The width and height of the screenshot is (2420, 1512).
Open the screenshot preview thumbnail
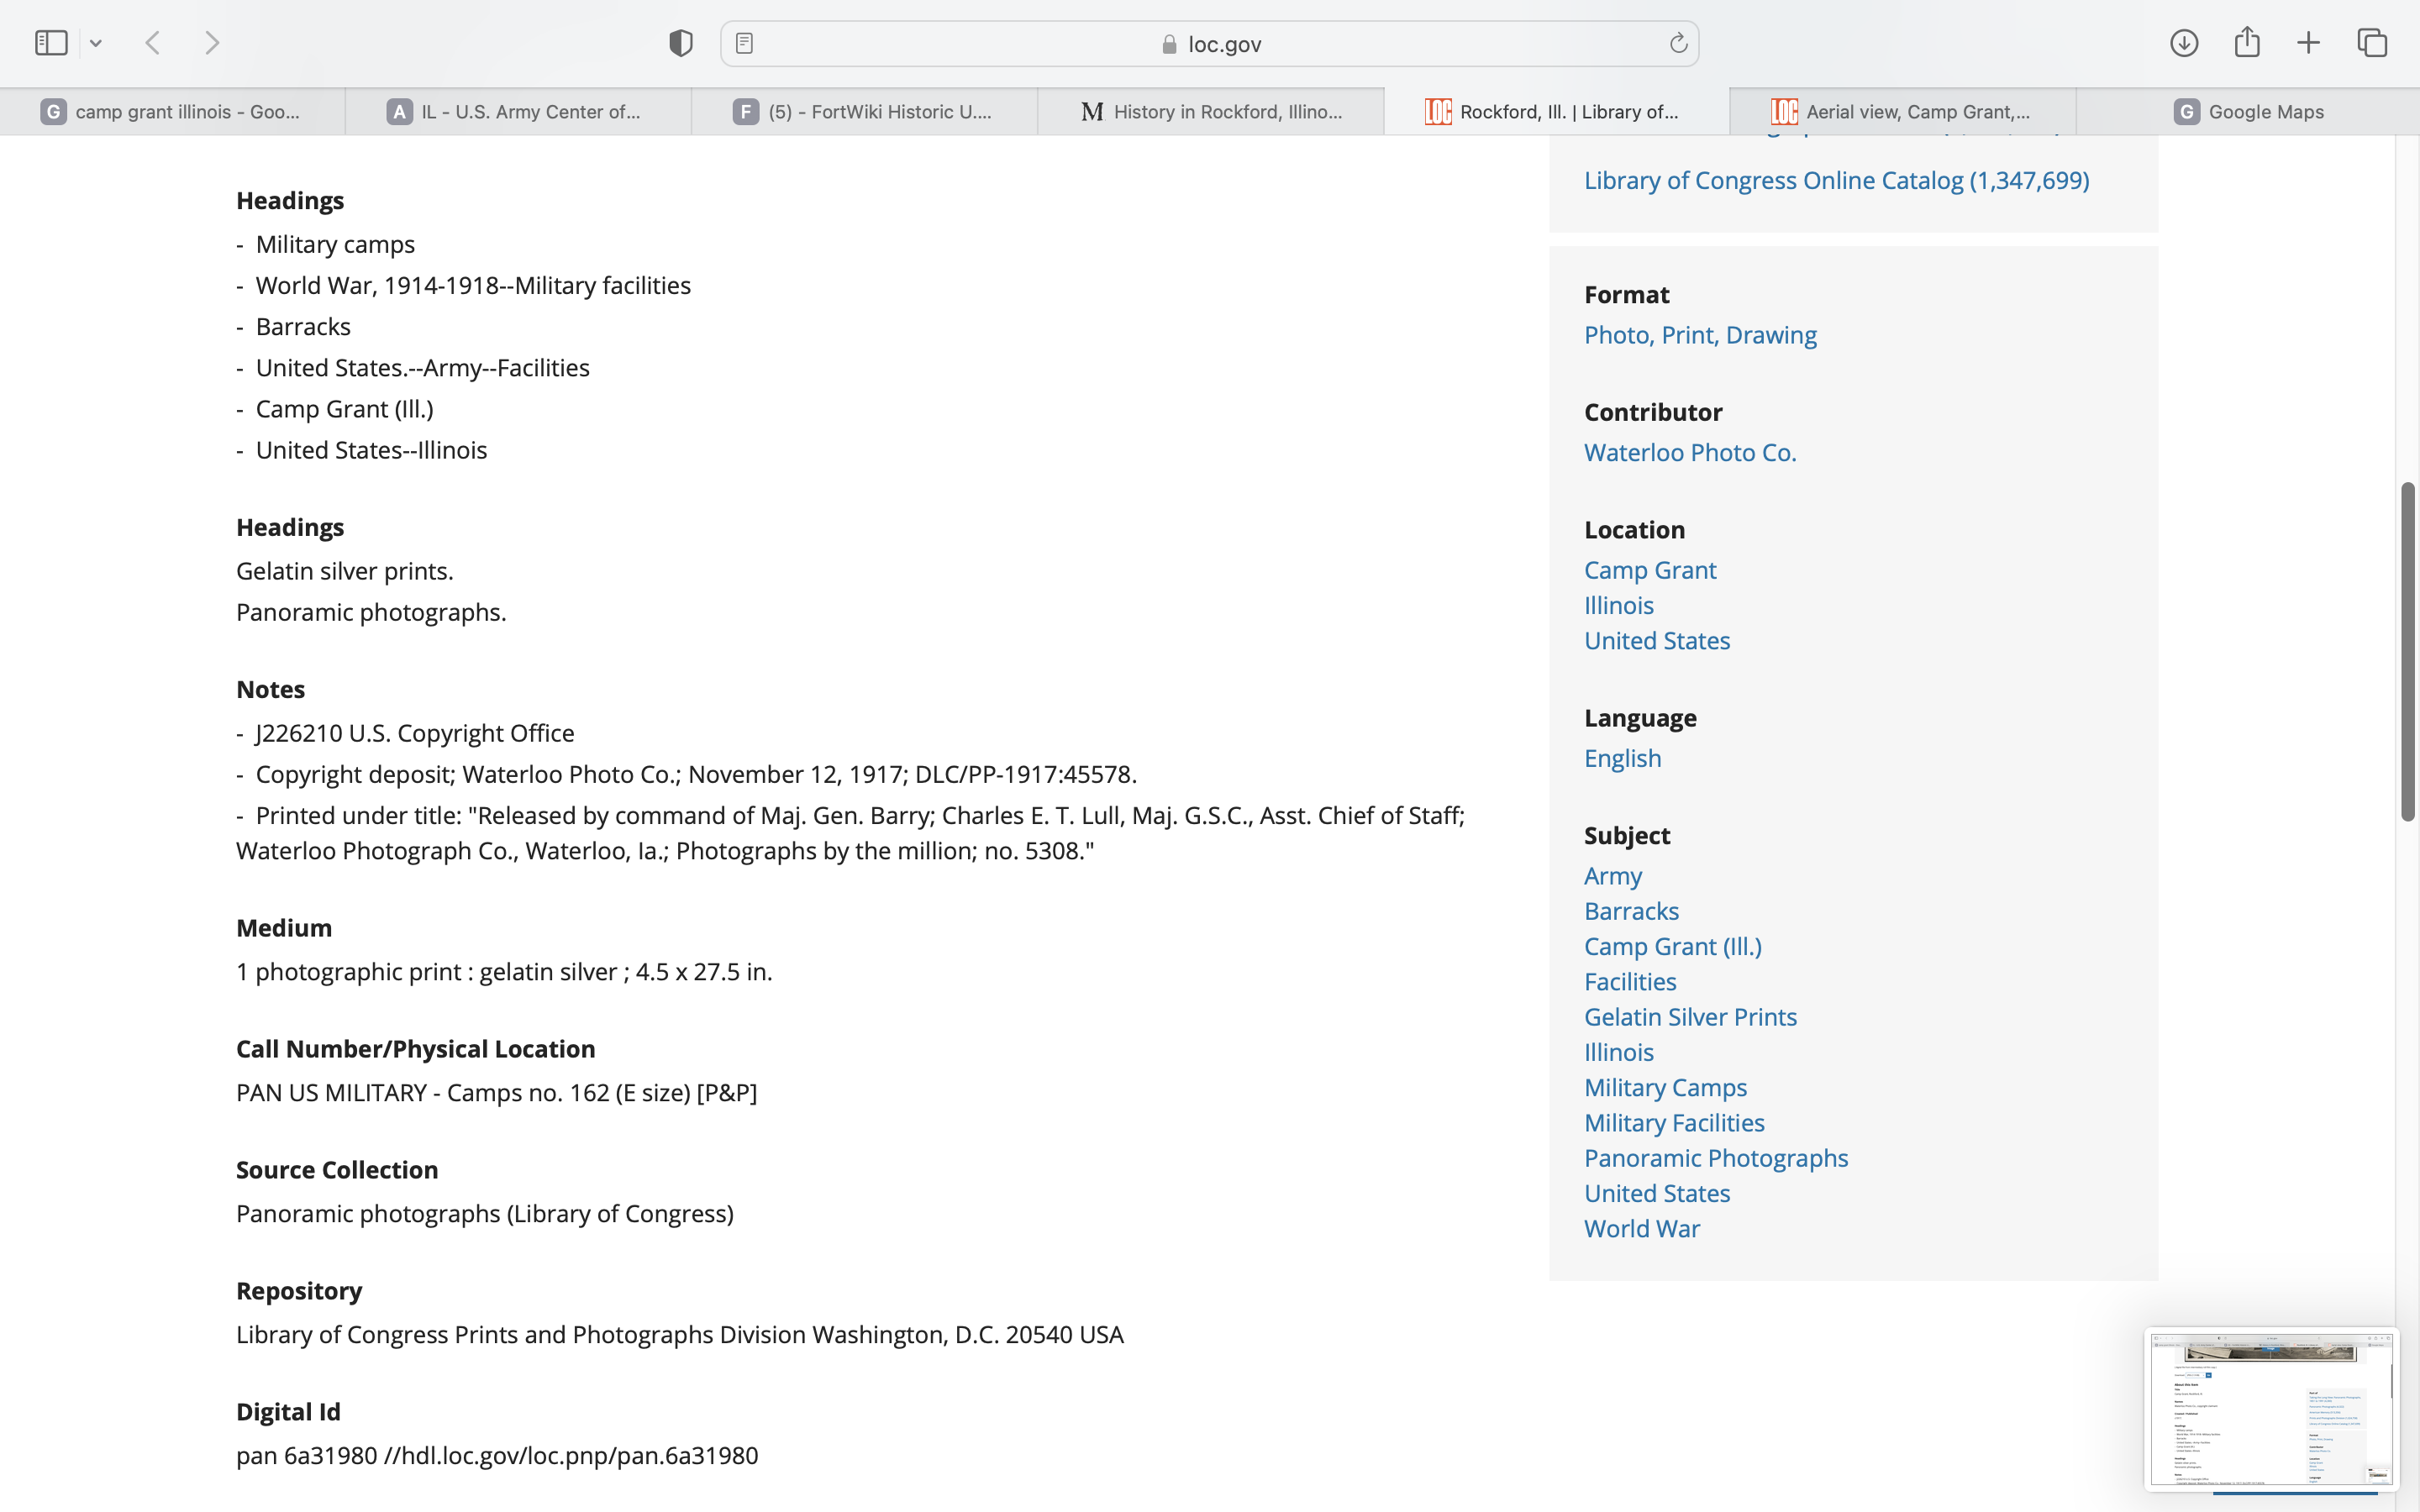(x=2270, y=1408)
